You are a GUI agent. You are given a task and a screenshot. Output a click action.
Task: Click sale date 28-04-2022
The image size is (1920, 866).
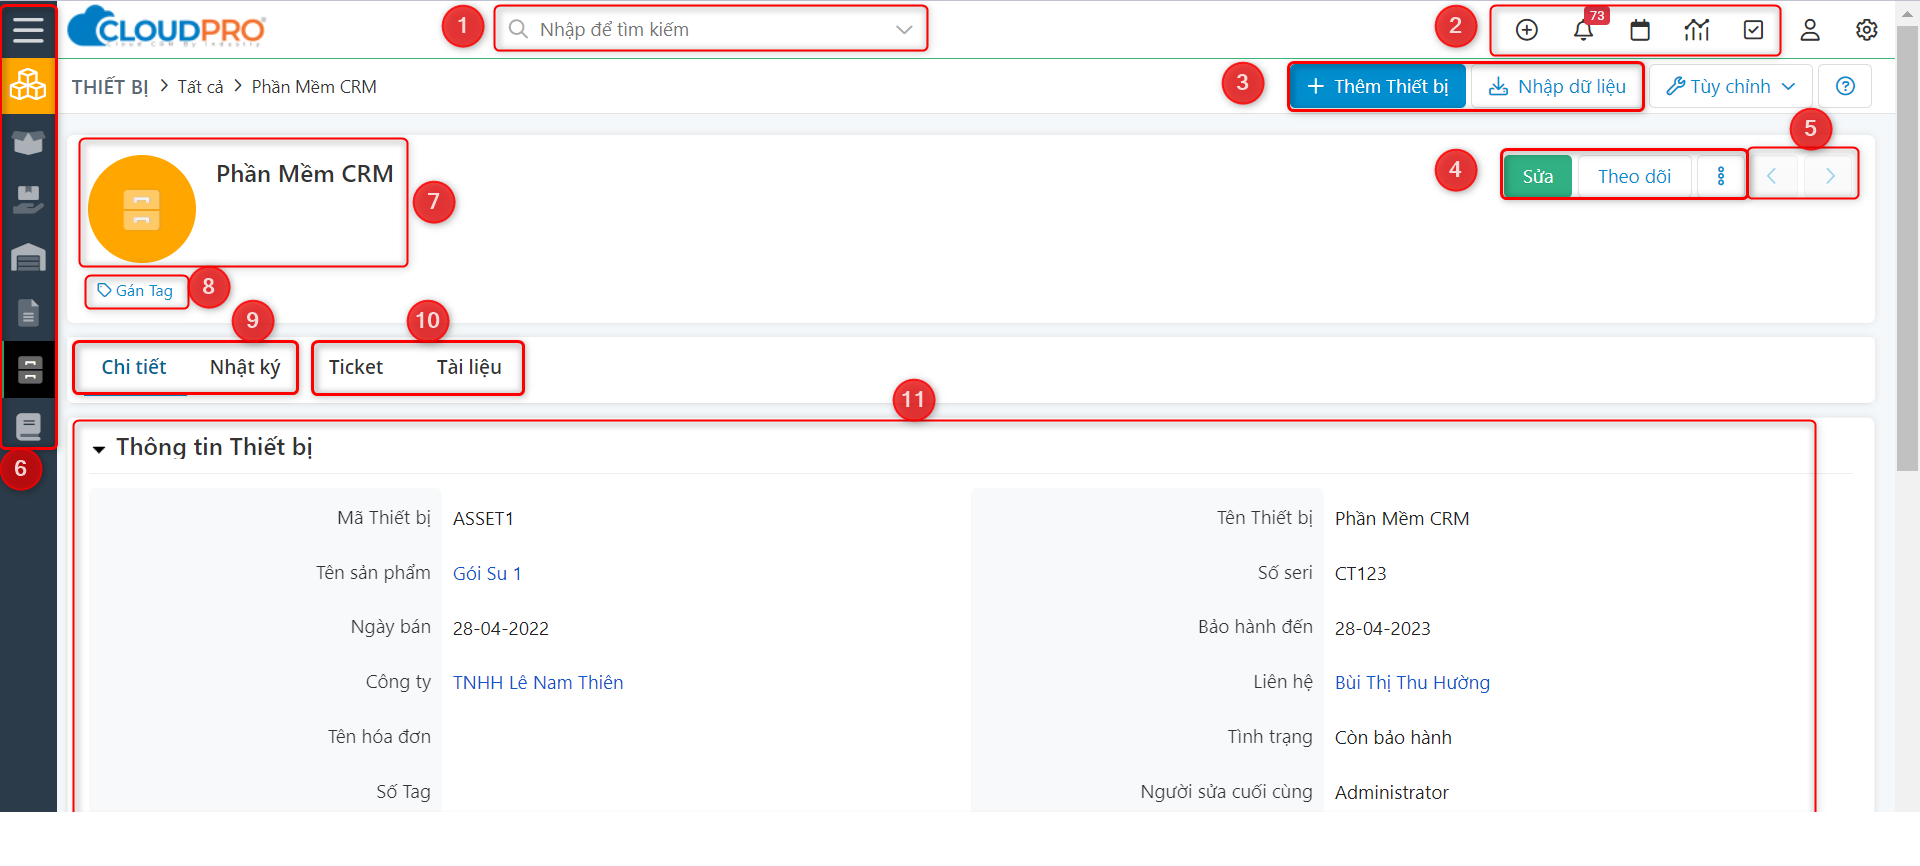[x=501, y=628]
